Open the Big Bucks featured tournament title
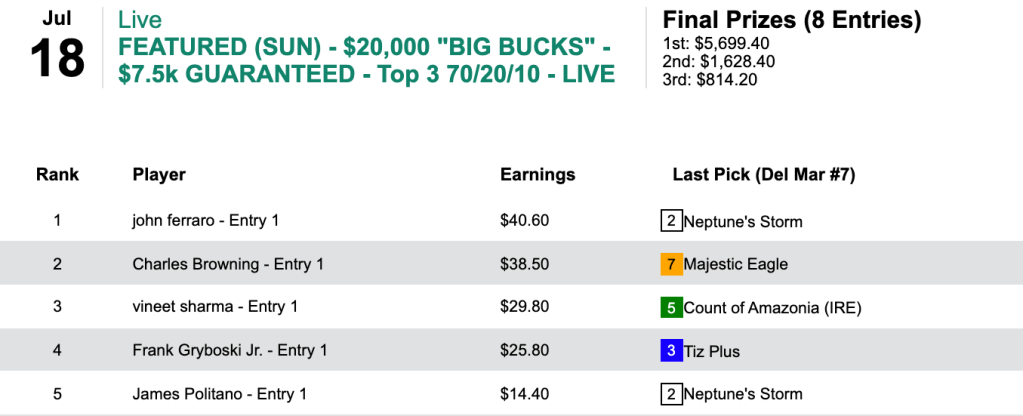1023x416 pixels. click(x=367, y=61)
